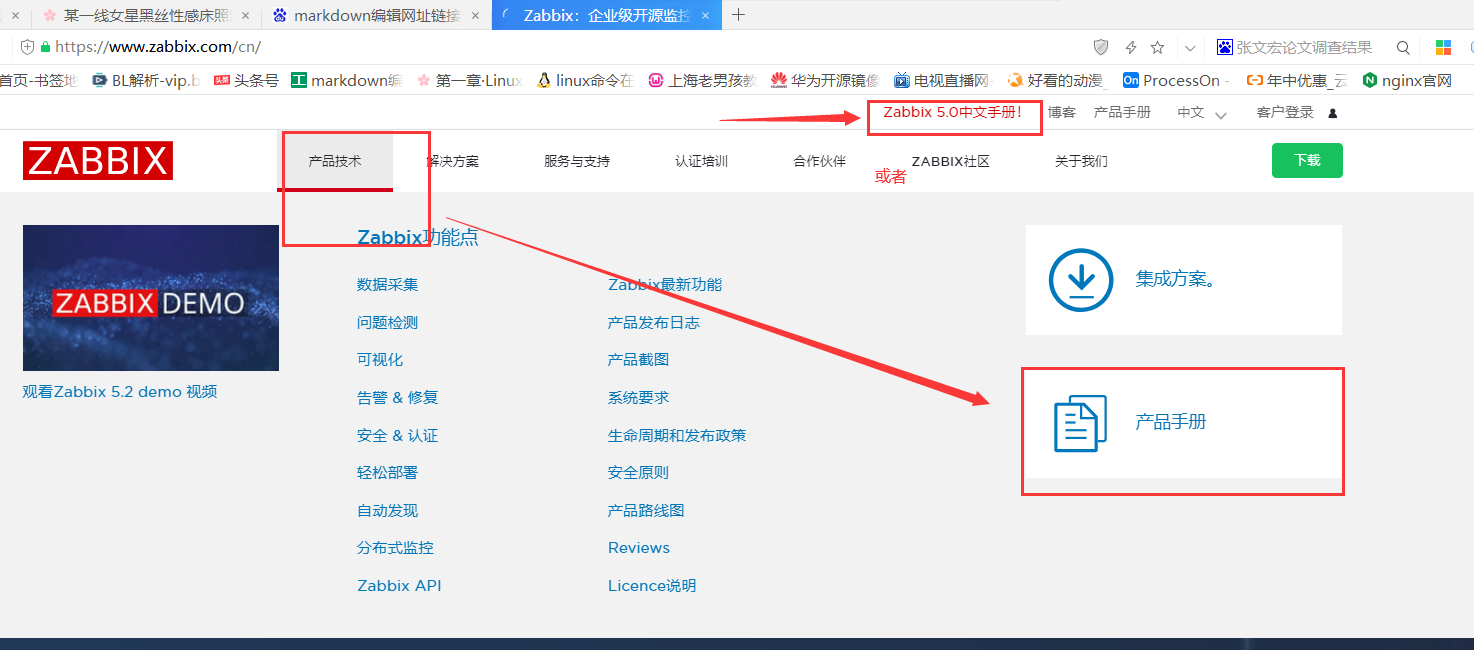Image resolution: width=1474 pixels, height=650 pixels.
Task: Click the Zabbix 5.0中文手册 link
Action: pyautogui.click(x=954, y=112)
